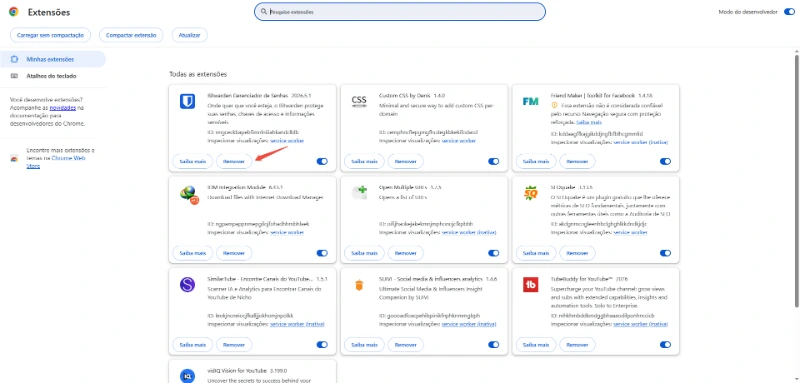Open Bitwarden service worker link
This screenshot has width=800, height=383.
pos(287,140)
